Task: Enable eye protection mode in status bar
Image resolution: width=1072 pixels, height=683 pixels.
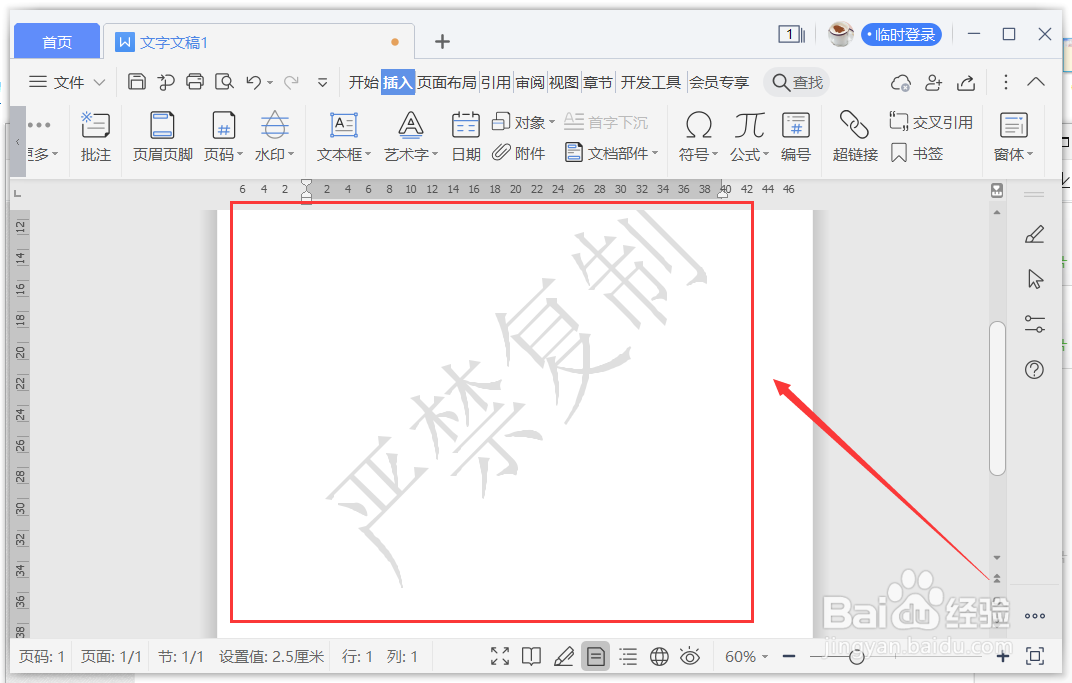Action: pos(690,657)
